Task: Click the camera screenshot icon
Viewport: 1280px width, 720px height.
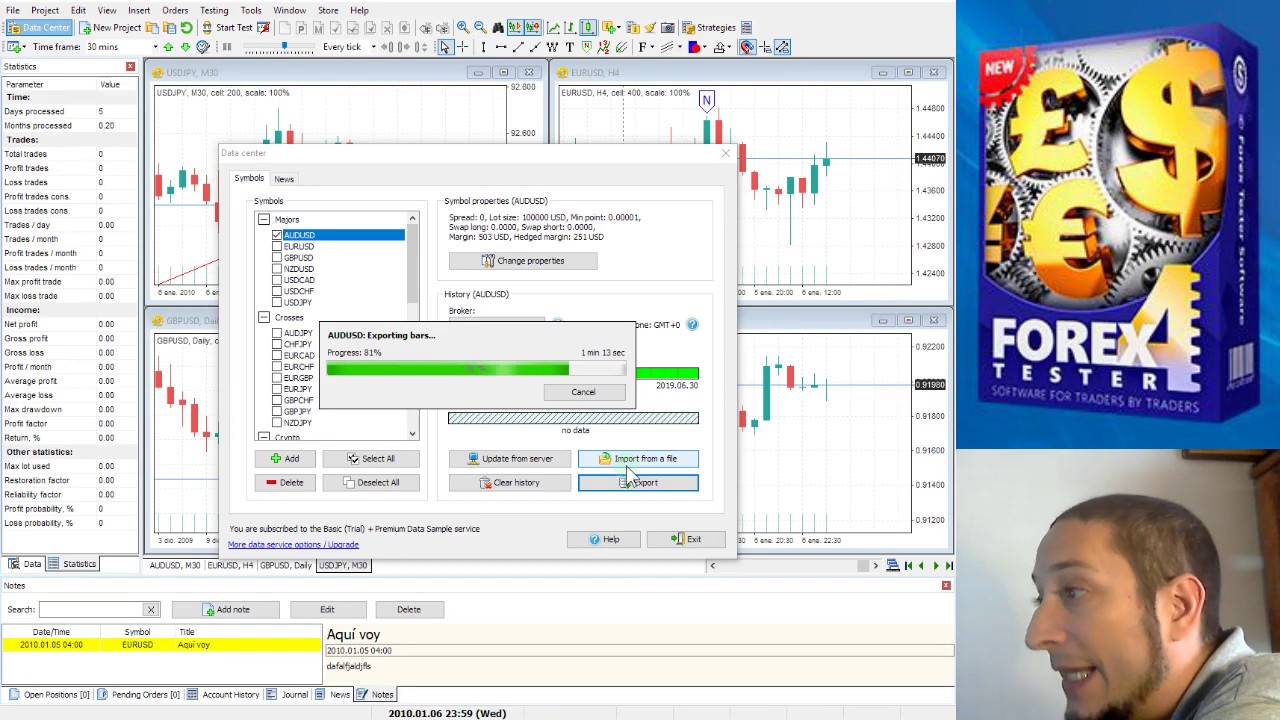Action: point(668,28)
